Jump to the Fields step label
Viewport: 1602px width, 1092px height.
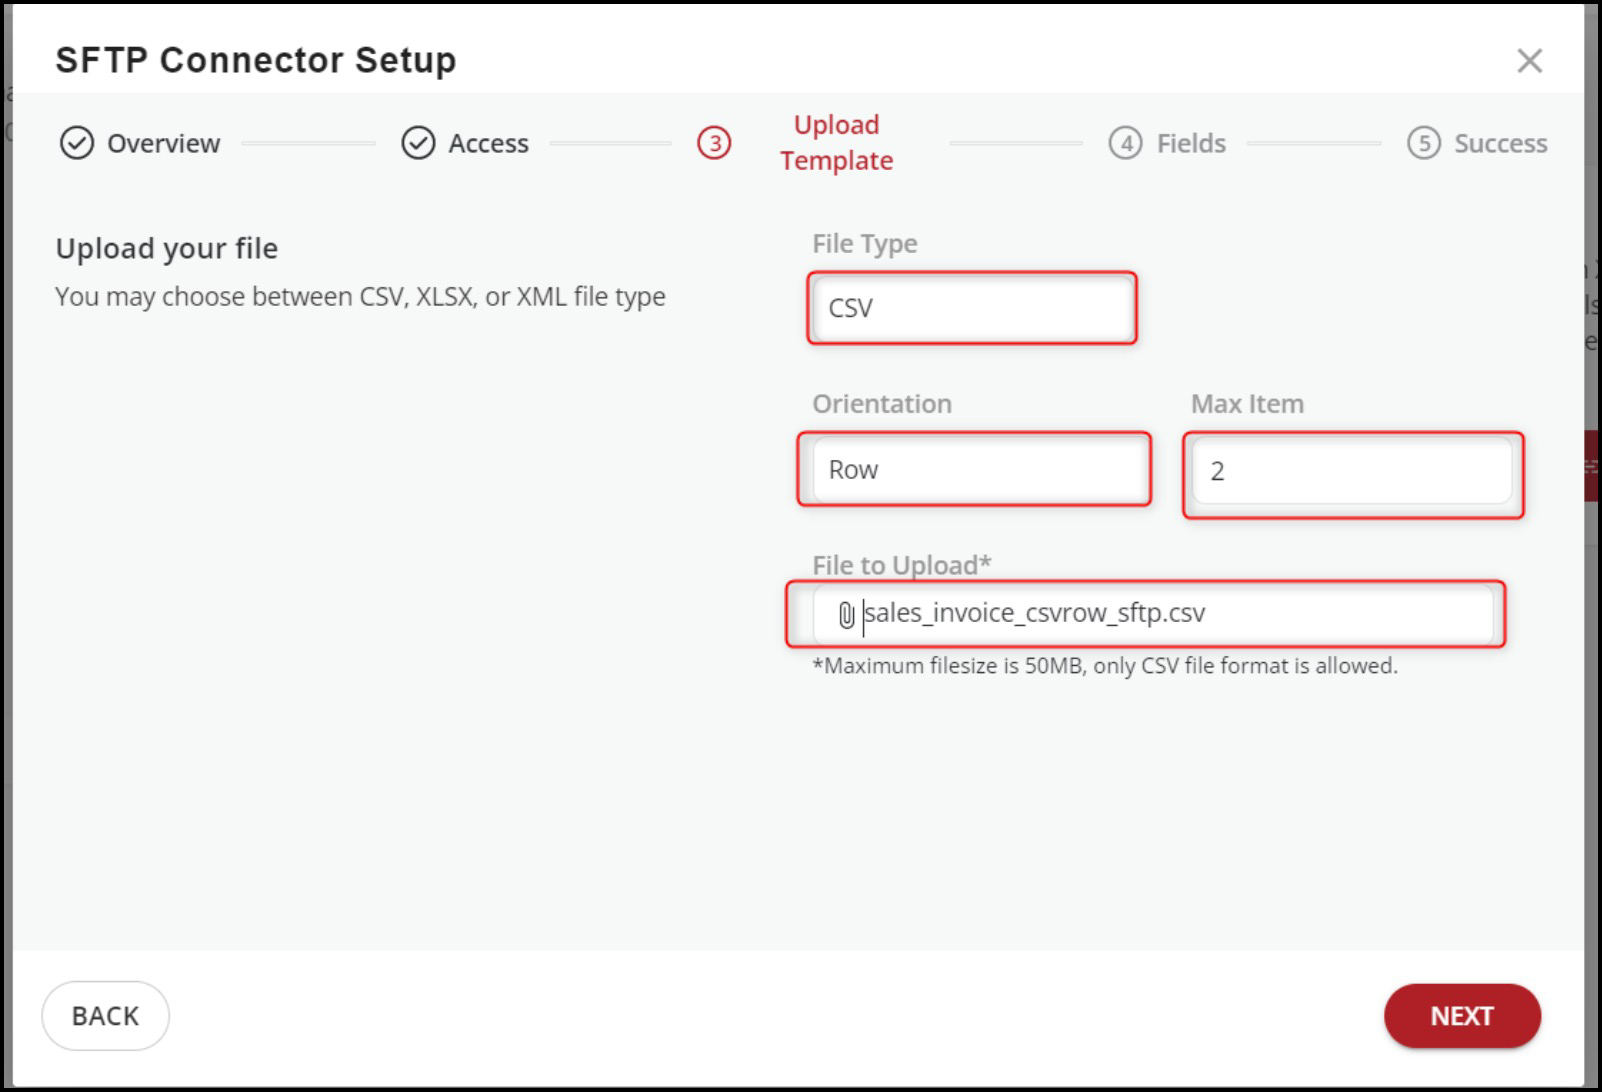point(1190,143)
